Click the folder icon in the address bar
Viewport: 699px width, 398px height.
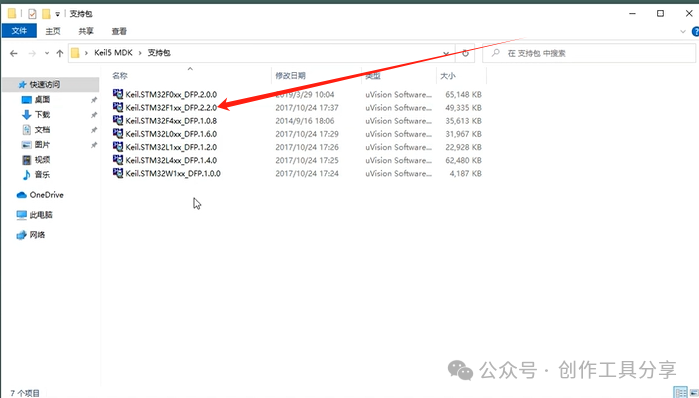pos(75,53)
